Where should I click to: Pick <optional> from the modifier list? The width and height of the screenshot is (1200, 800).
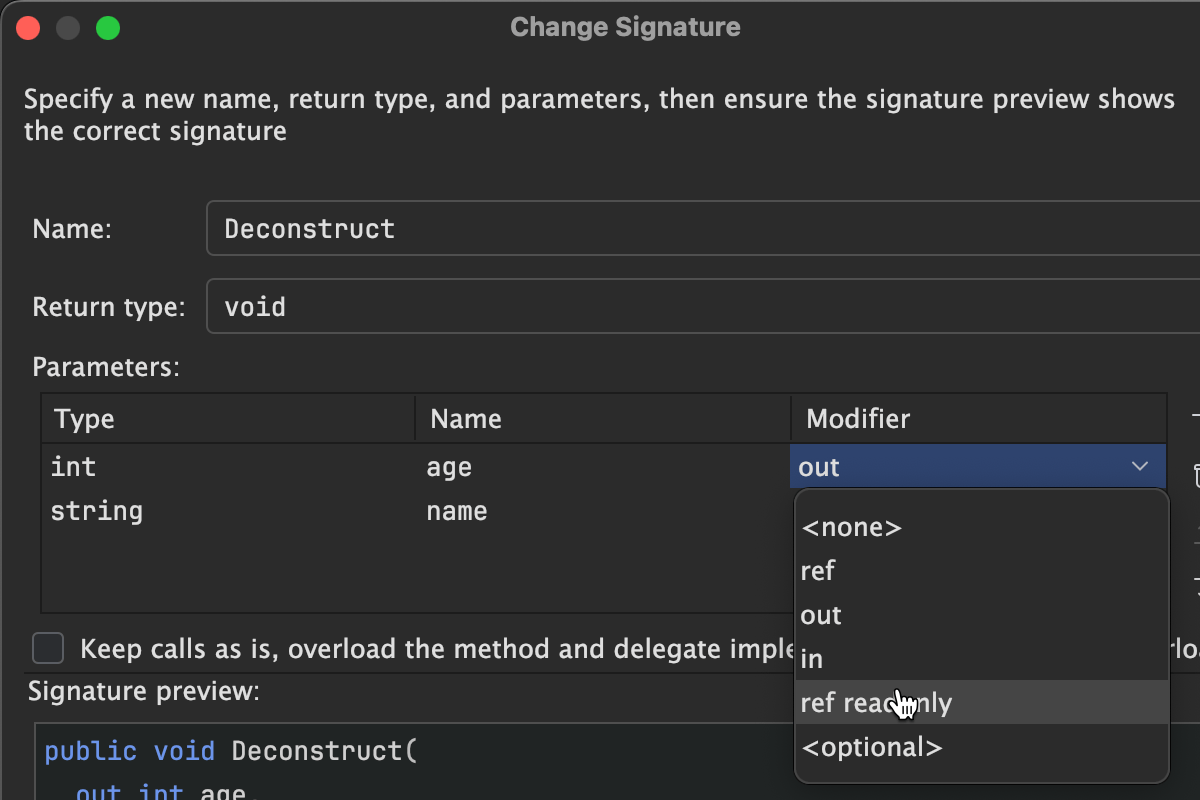pos(871,747)
